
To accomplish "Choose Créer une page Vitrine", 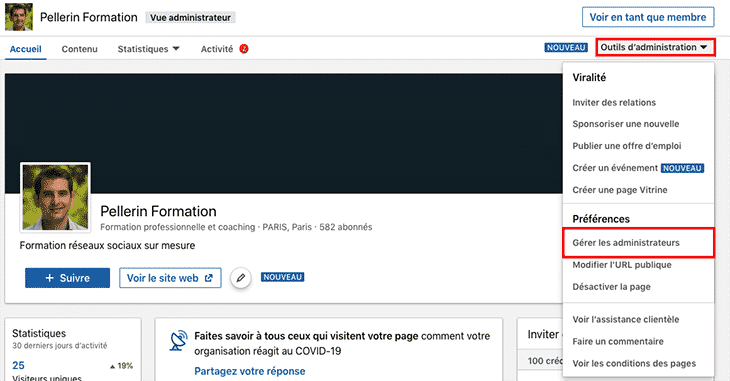I will 620,190.
